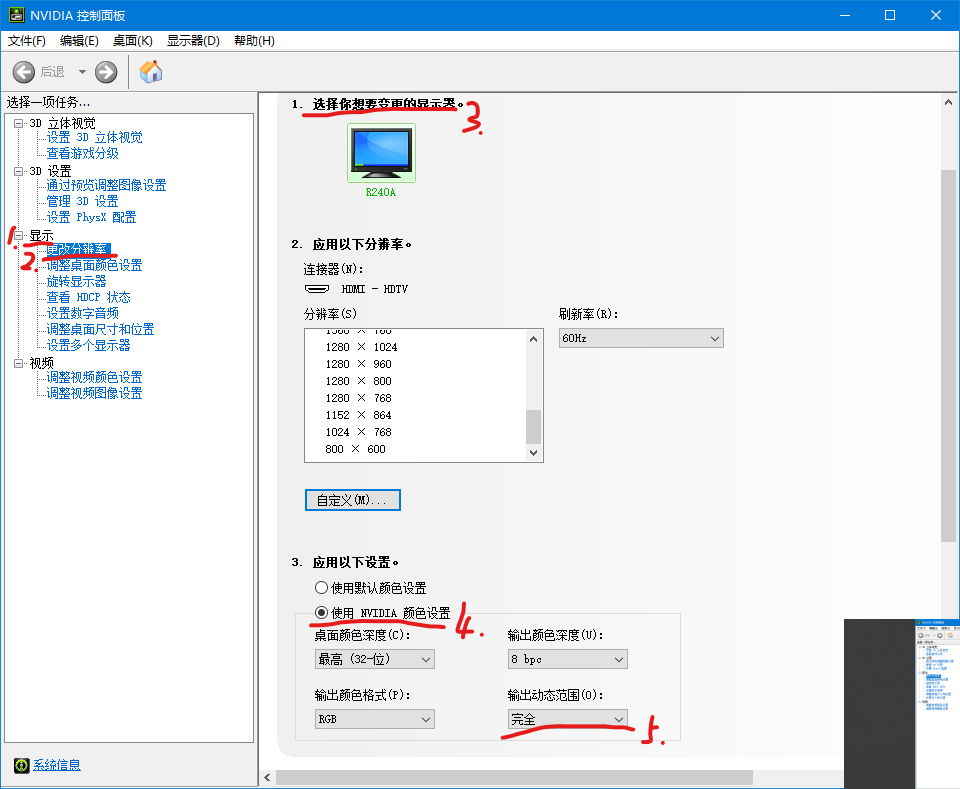Collapse the 显示 tree node
Image resolution: width=960 pixels, height=789 pixels.
pyautogui.click(x=18, y=235)
